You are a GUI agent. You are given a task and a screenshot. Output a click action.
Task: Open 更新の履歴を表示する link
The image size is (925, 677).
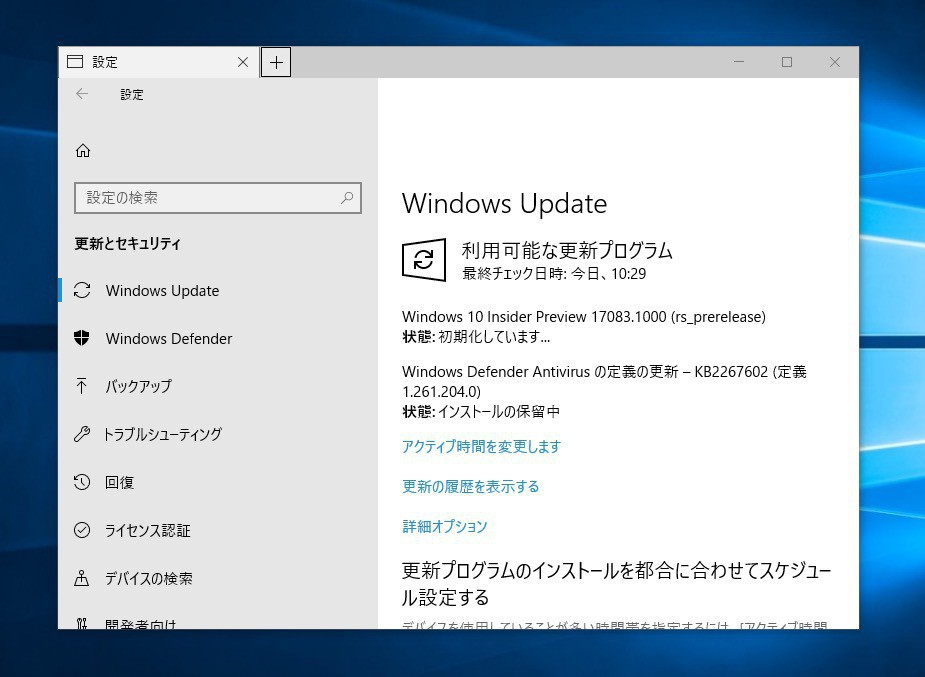click(x=470, y=487)
